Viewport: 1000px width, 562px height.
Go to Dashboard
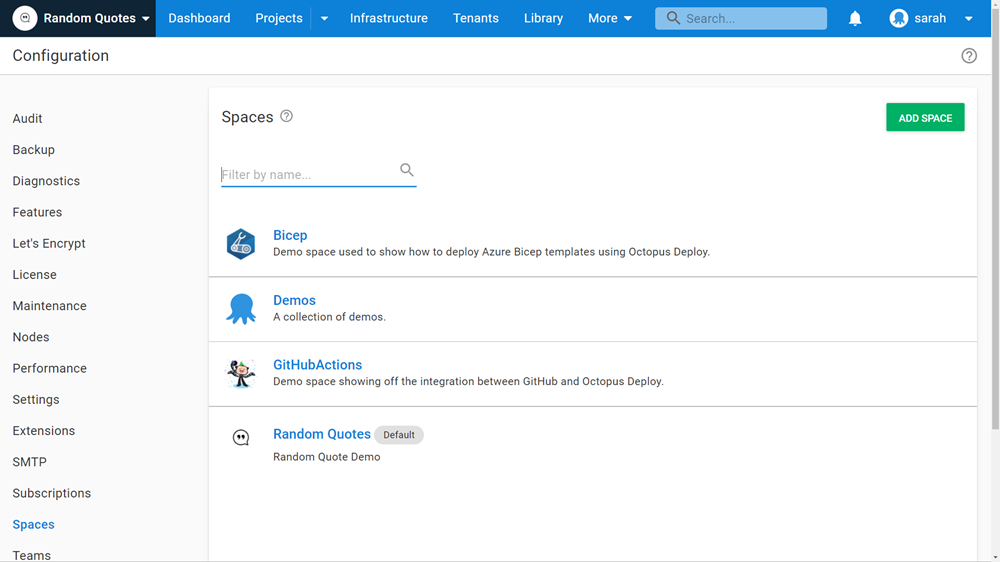(x=199, y=18)
